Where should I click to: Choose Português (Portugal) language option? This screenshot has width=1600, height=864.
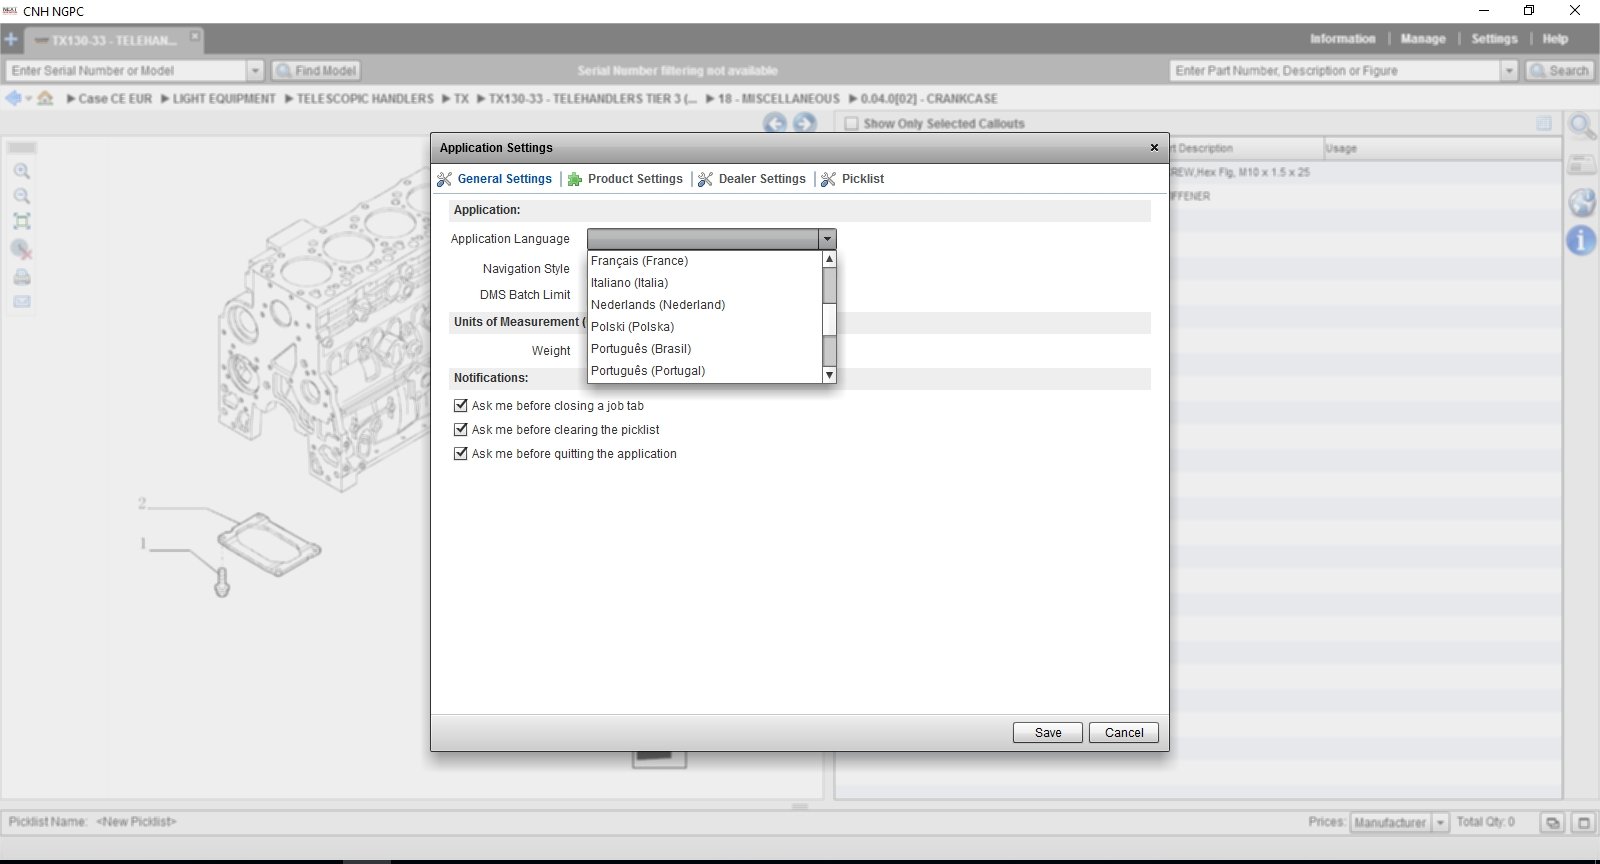tap(705, 370)
